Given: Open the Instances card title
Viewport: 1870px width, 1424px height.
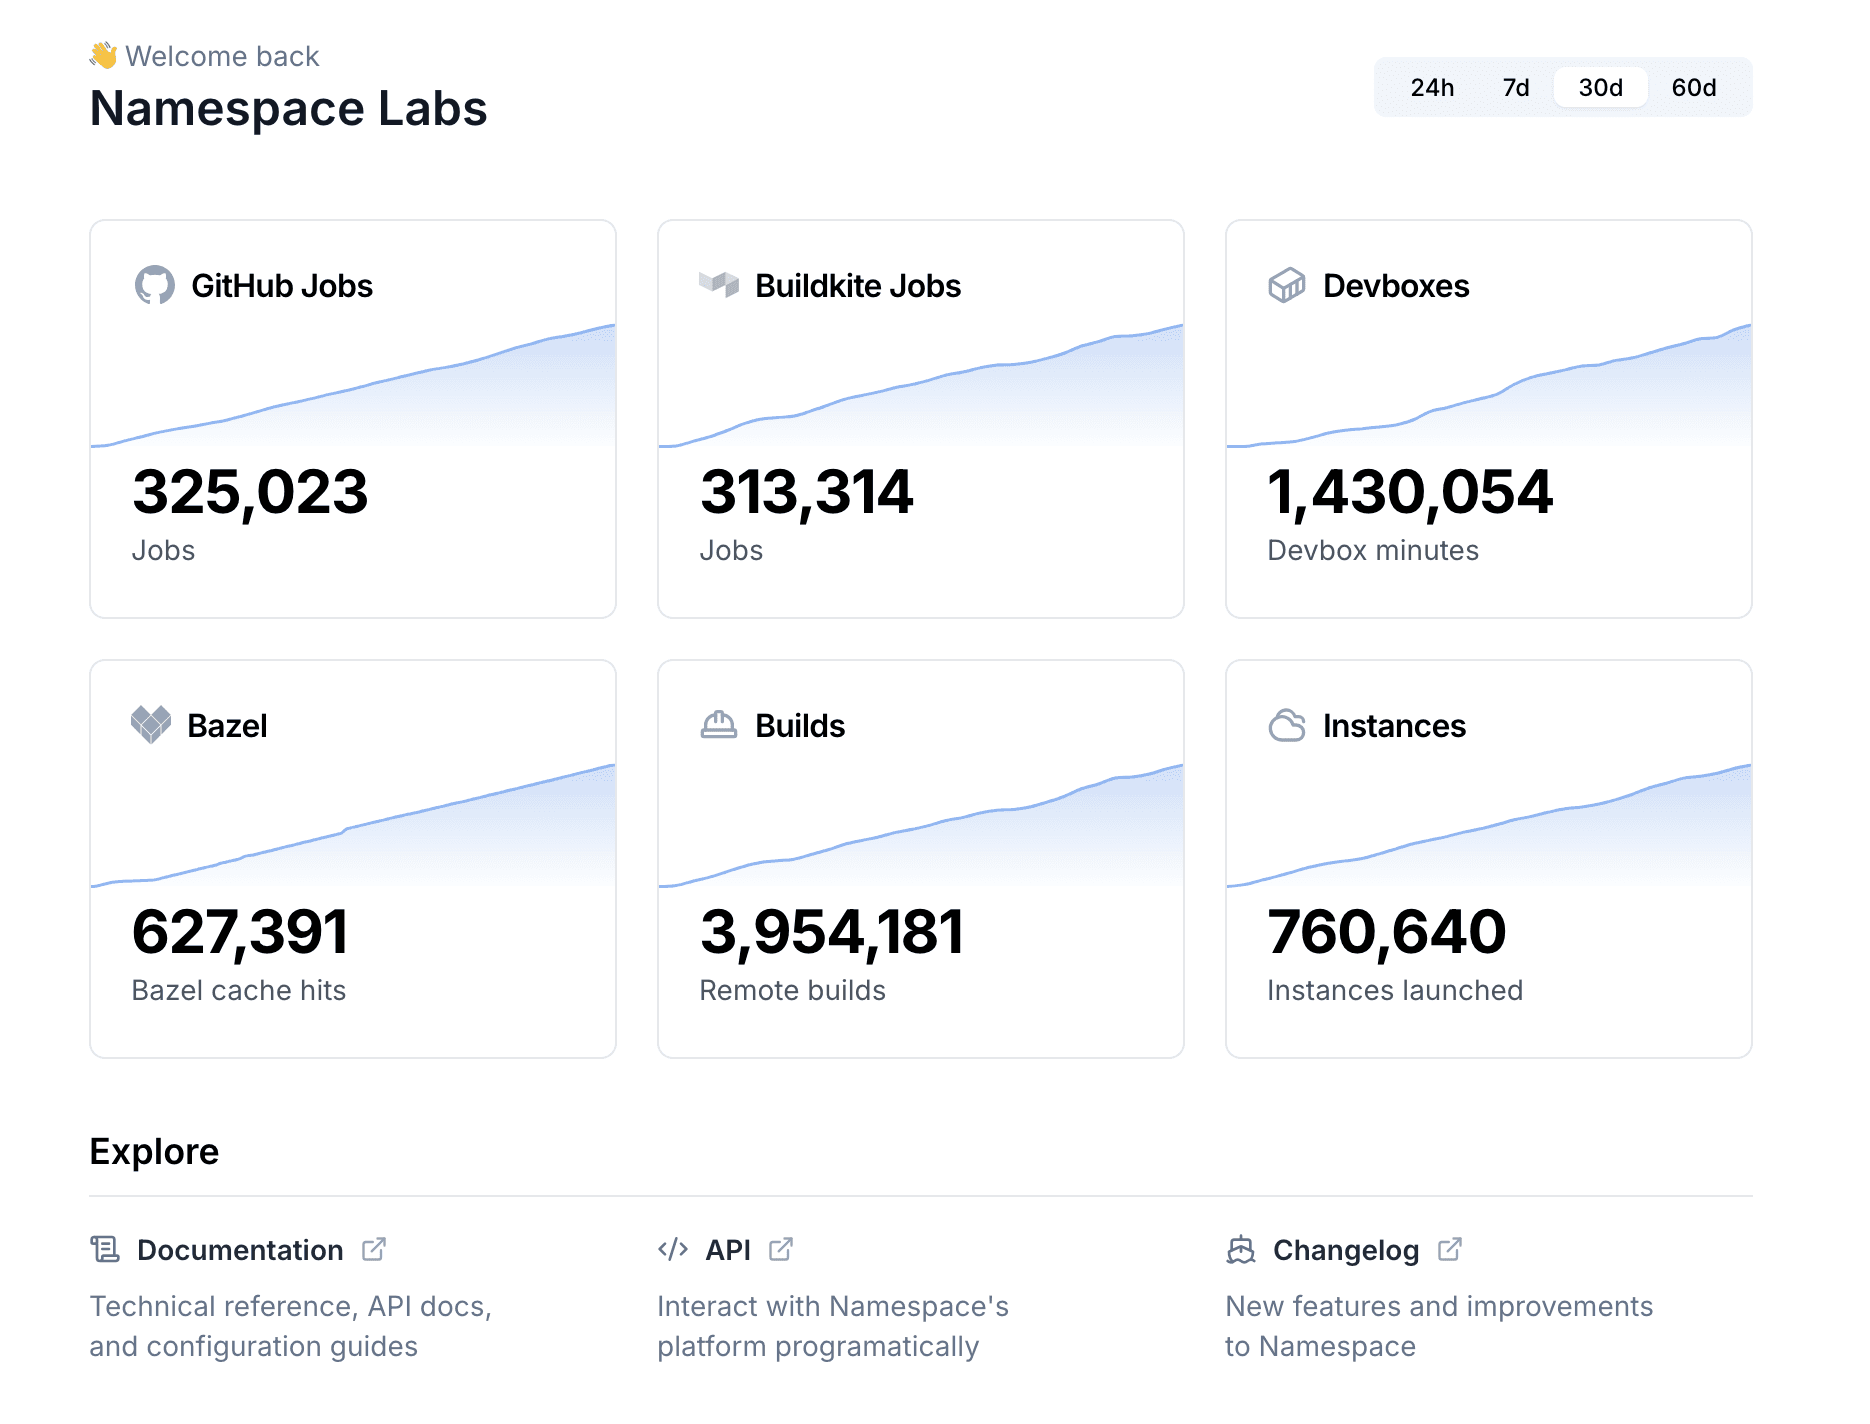Looking at the screenshot, I should (x=1394, y=726).
